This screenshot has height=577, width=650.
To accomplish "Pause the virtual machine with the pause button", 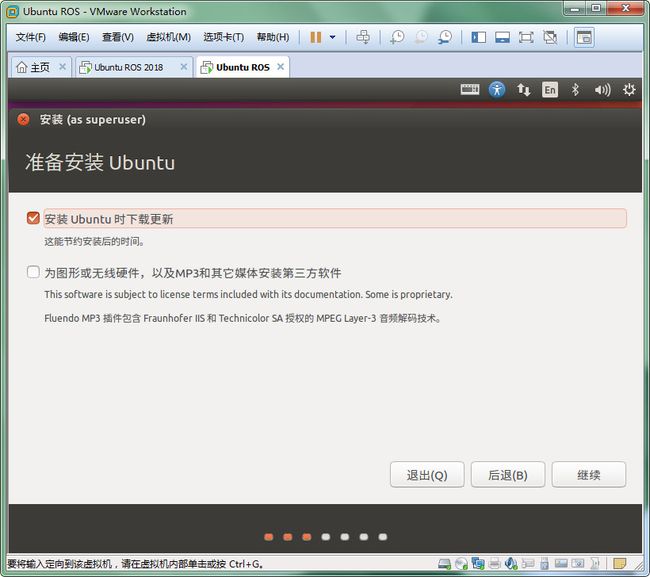I will pyautogui.click(x=315, y=37).
